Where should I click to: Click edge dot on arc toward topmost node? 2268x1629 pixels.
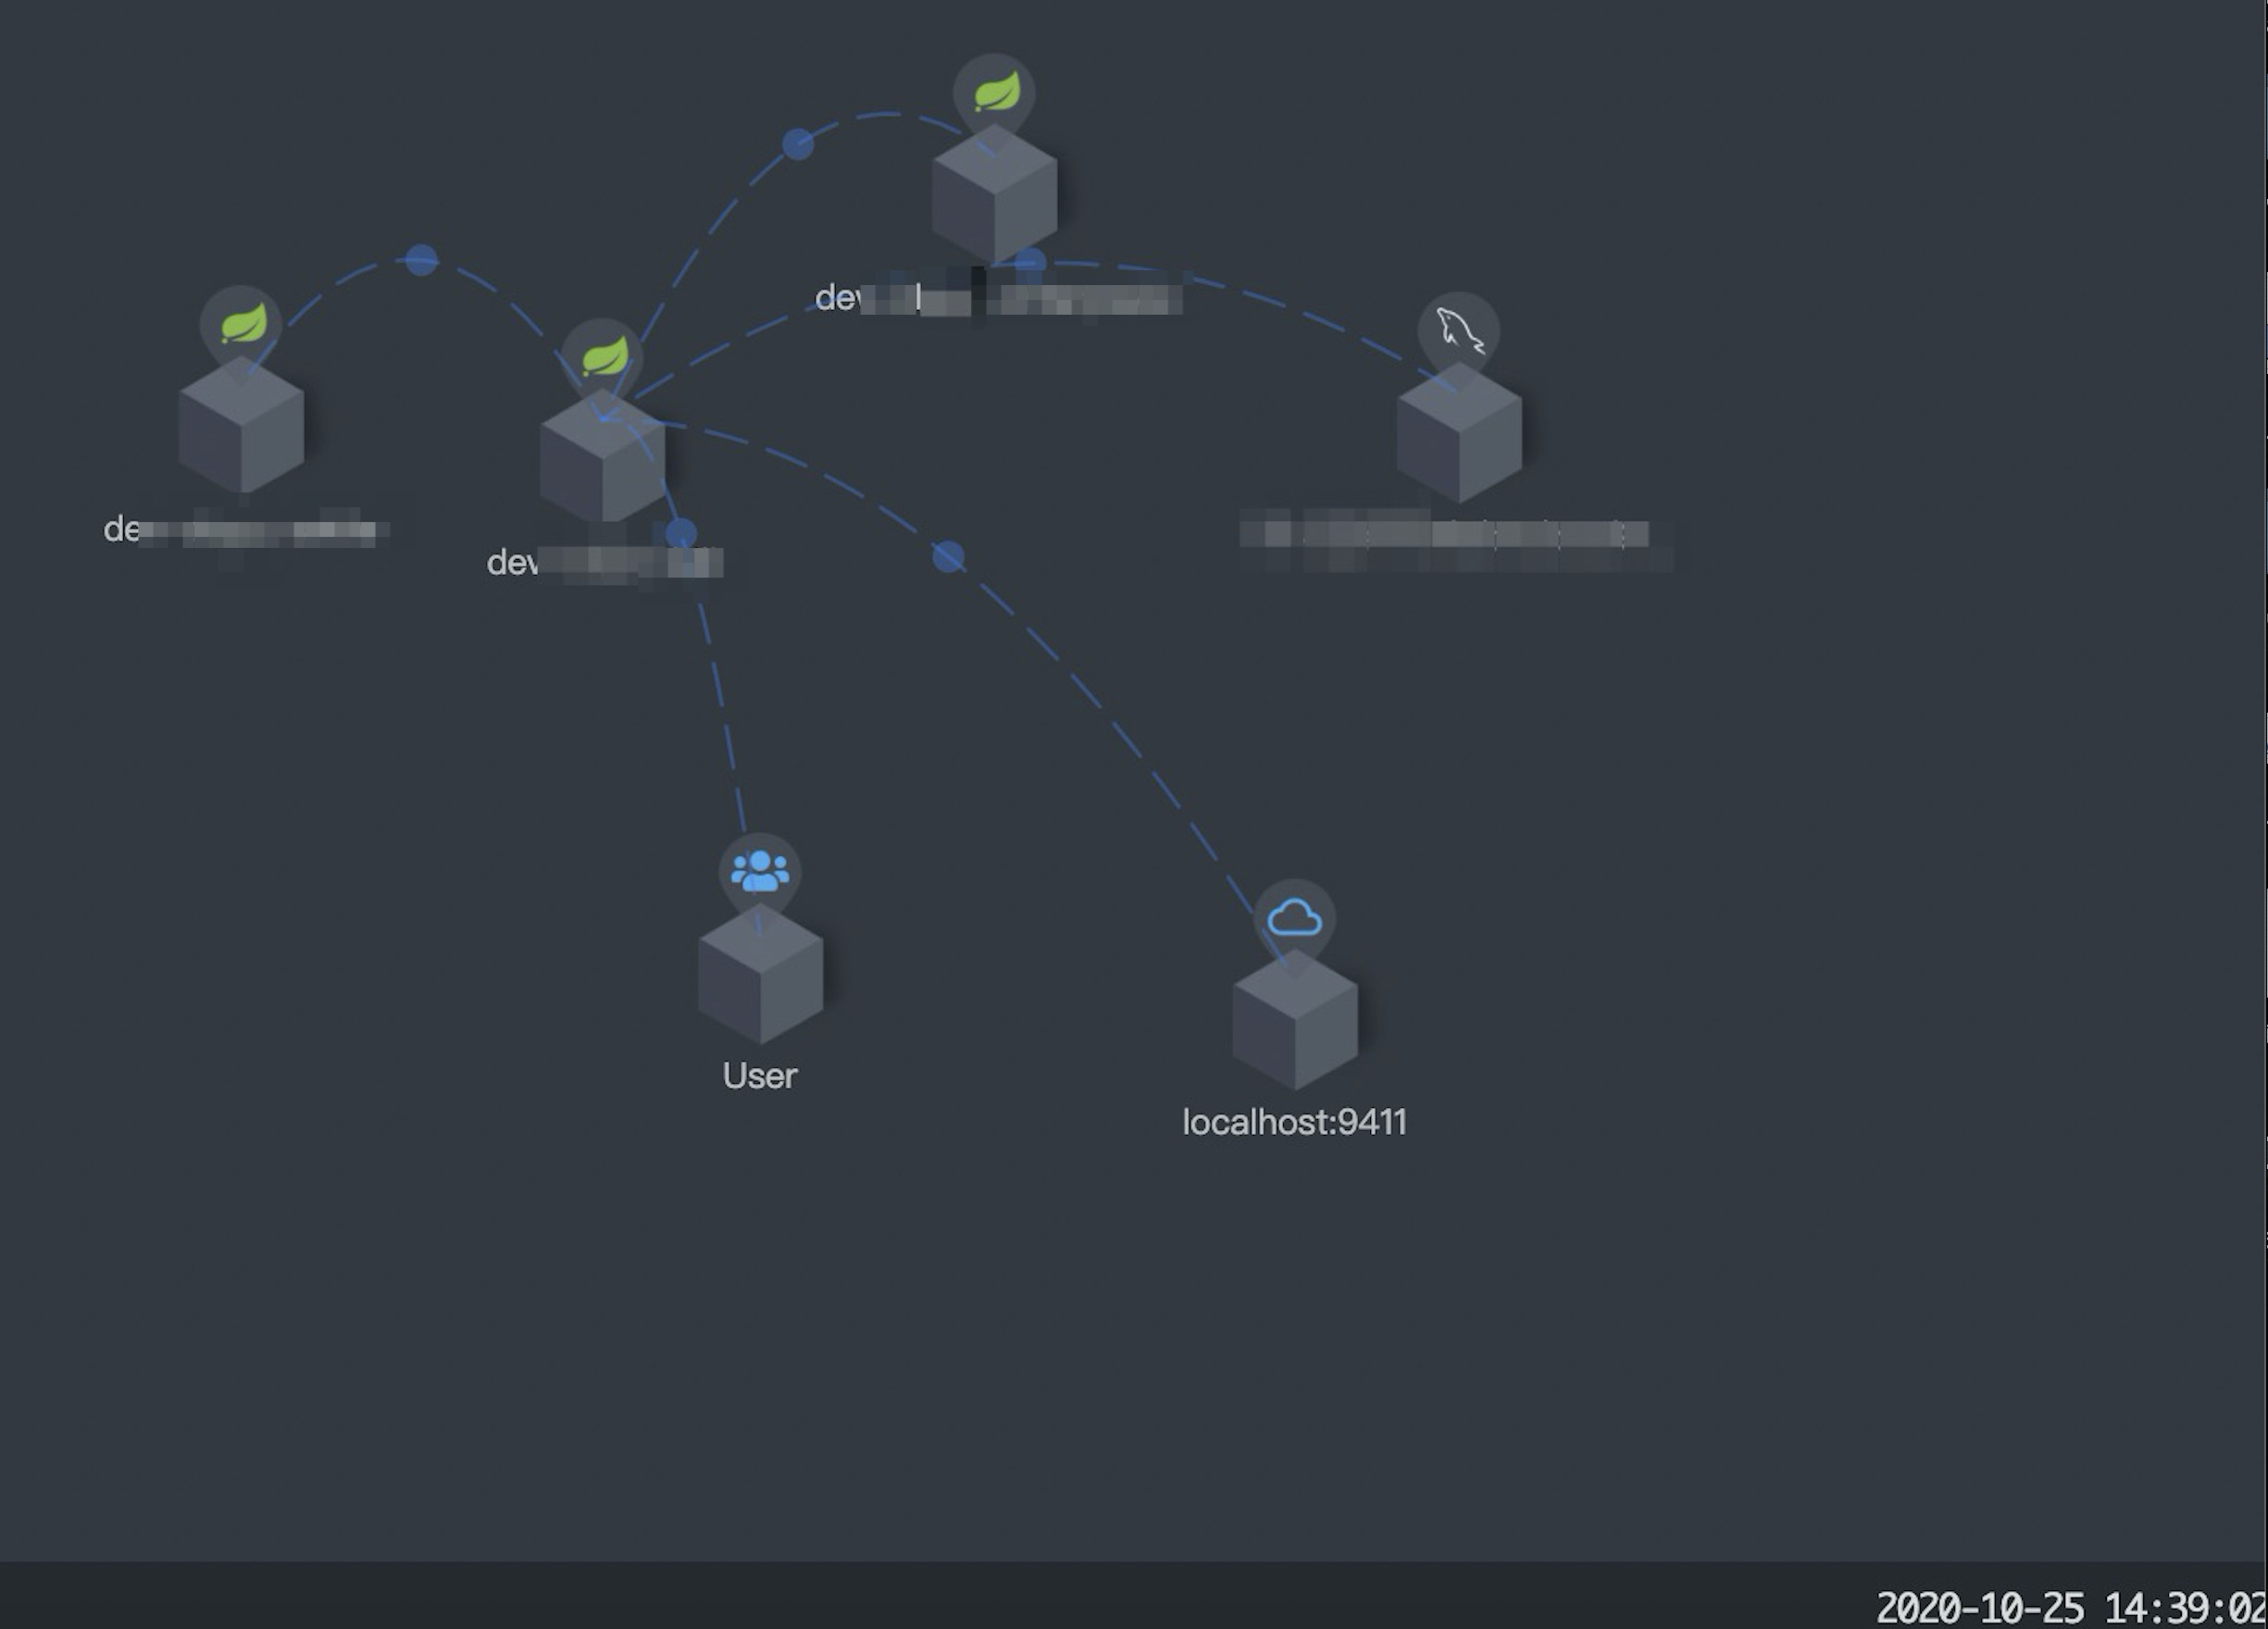pos(798,144)
